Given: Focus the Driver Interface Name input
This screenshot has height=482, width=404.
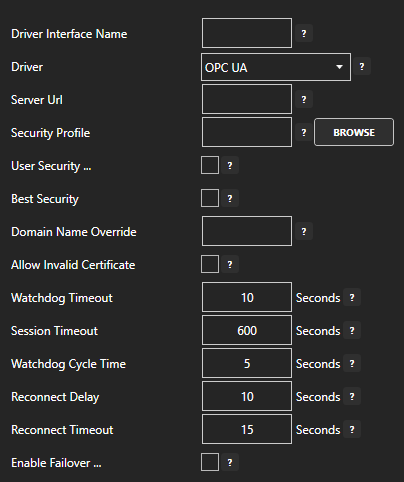Looking at the screenshot, I should (x=247, y=33).
